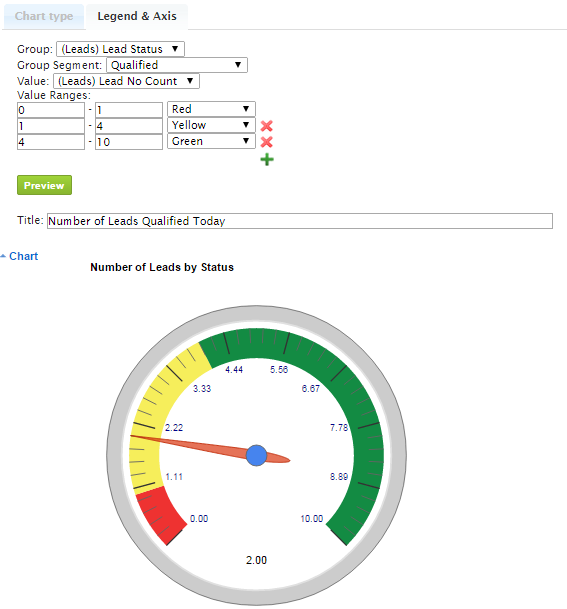Click the gauge value 2.00
The image size is (567, 609).
click(256, 560)
